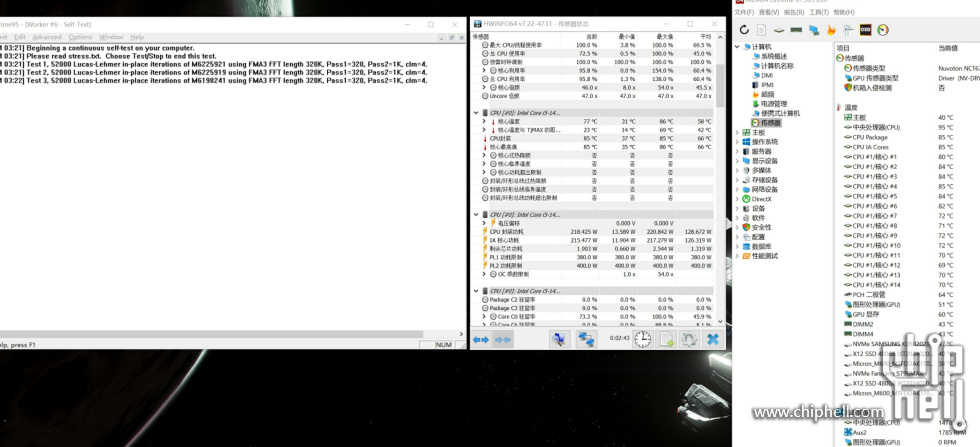Expand 性能测试 node in AIDA64 tree

[736, 256]
